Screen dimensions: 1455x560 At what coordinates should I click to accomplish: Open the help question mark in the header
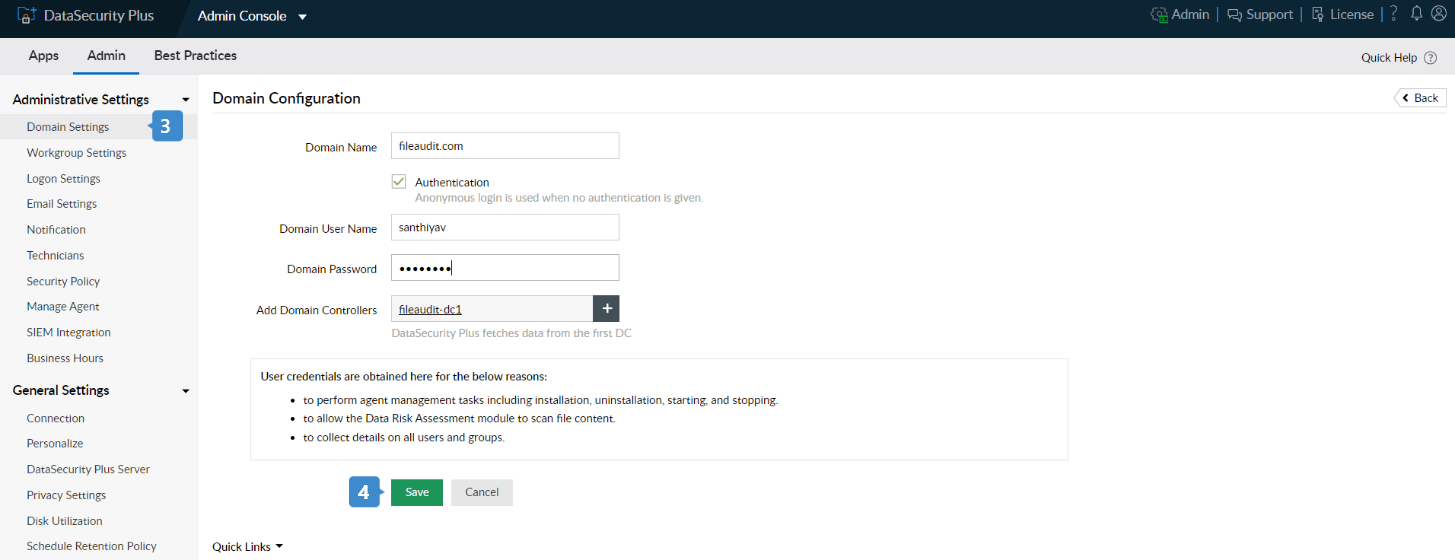1394,14
